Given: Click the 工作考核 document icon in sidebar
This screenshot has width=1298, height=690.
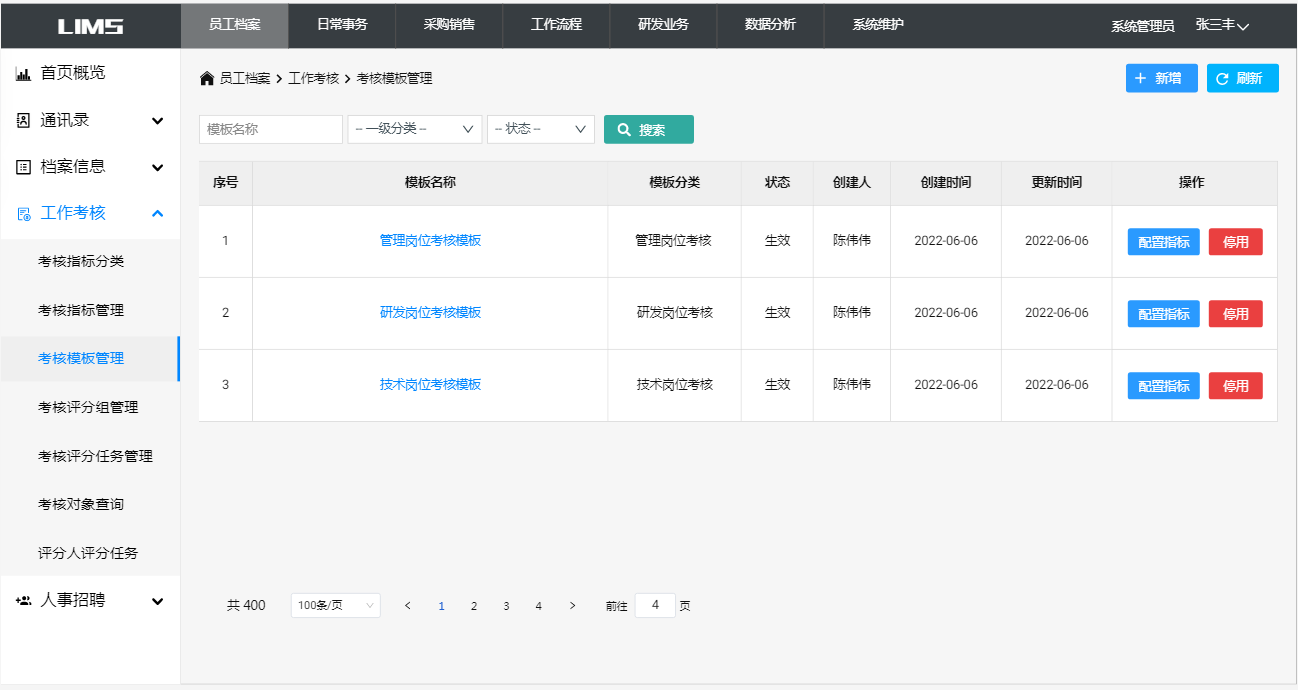Looking at the screenshot, I should (24, 214).
